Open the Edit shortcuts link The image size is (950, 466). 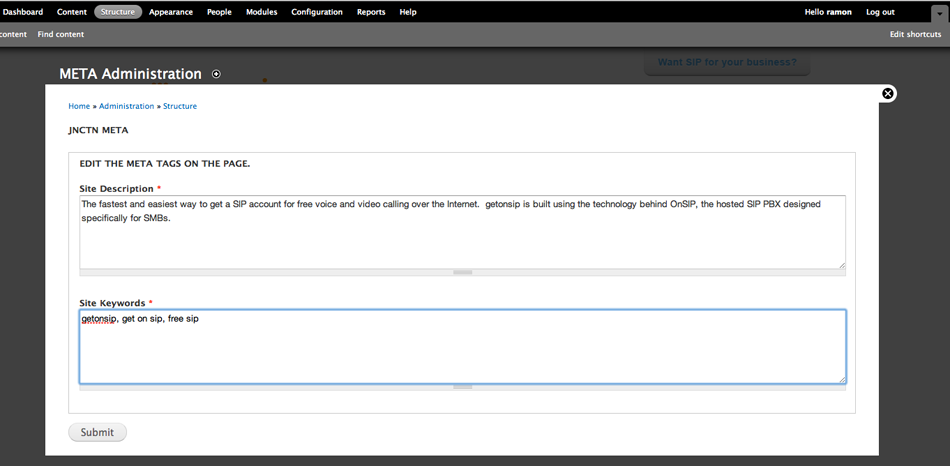915,34
